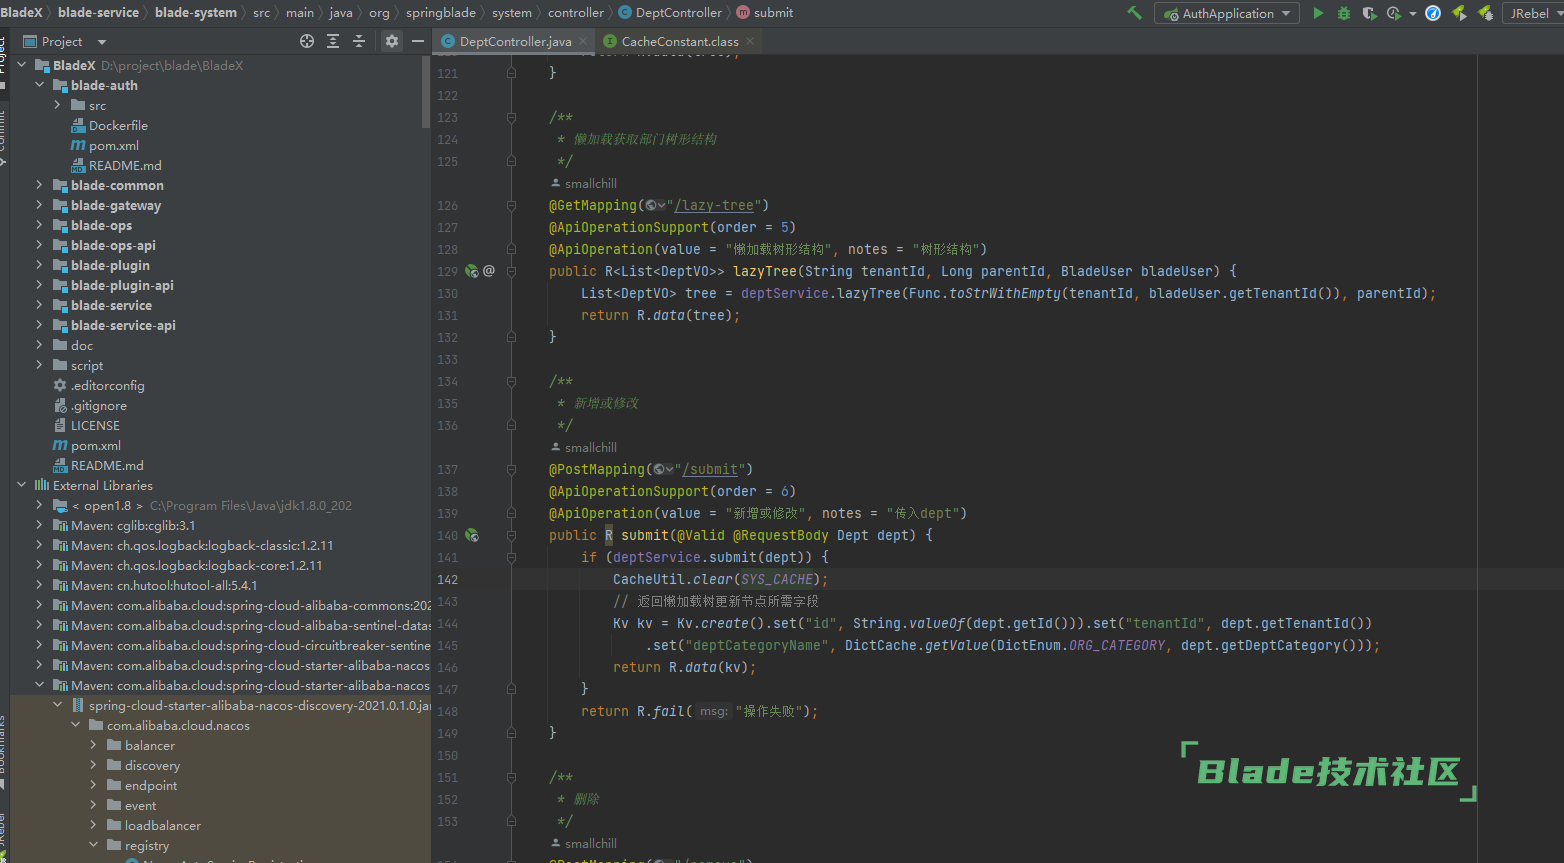Viewport: 1564px width, 863px height.
Task: Expand the blade-gateway module
Action: (x=40, y=205)
